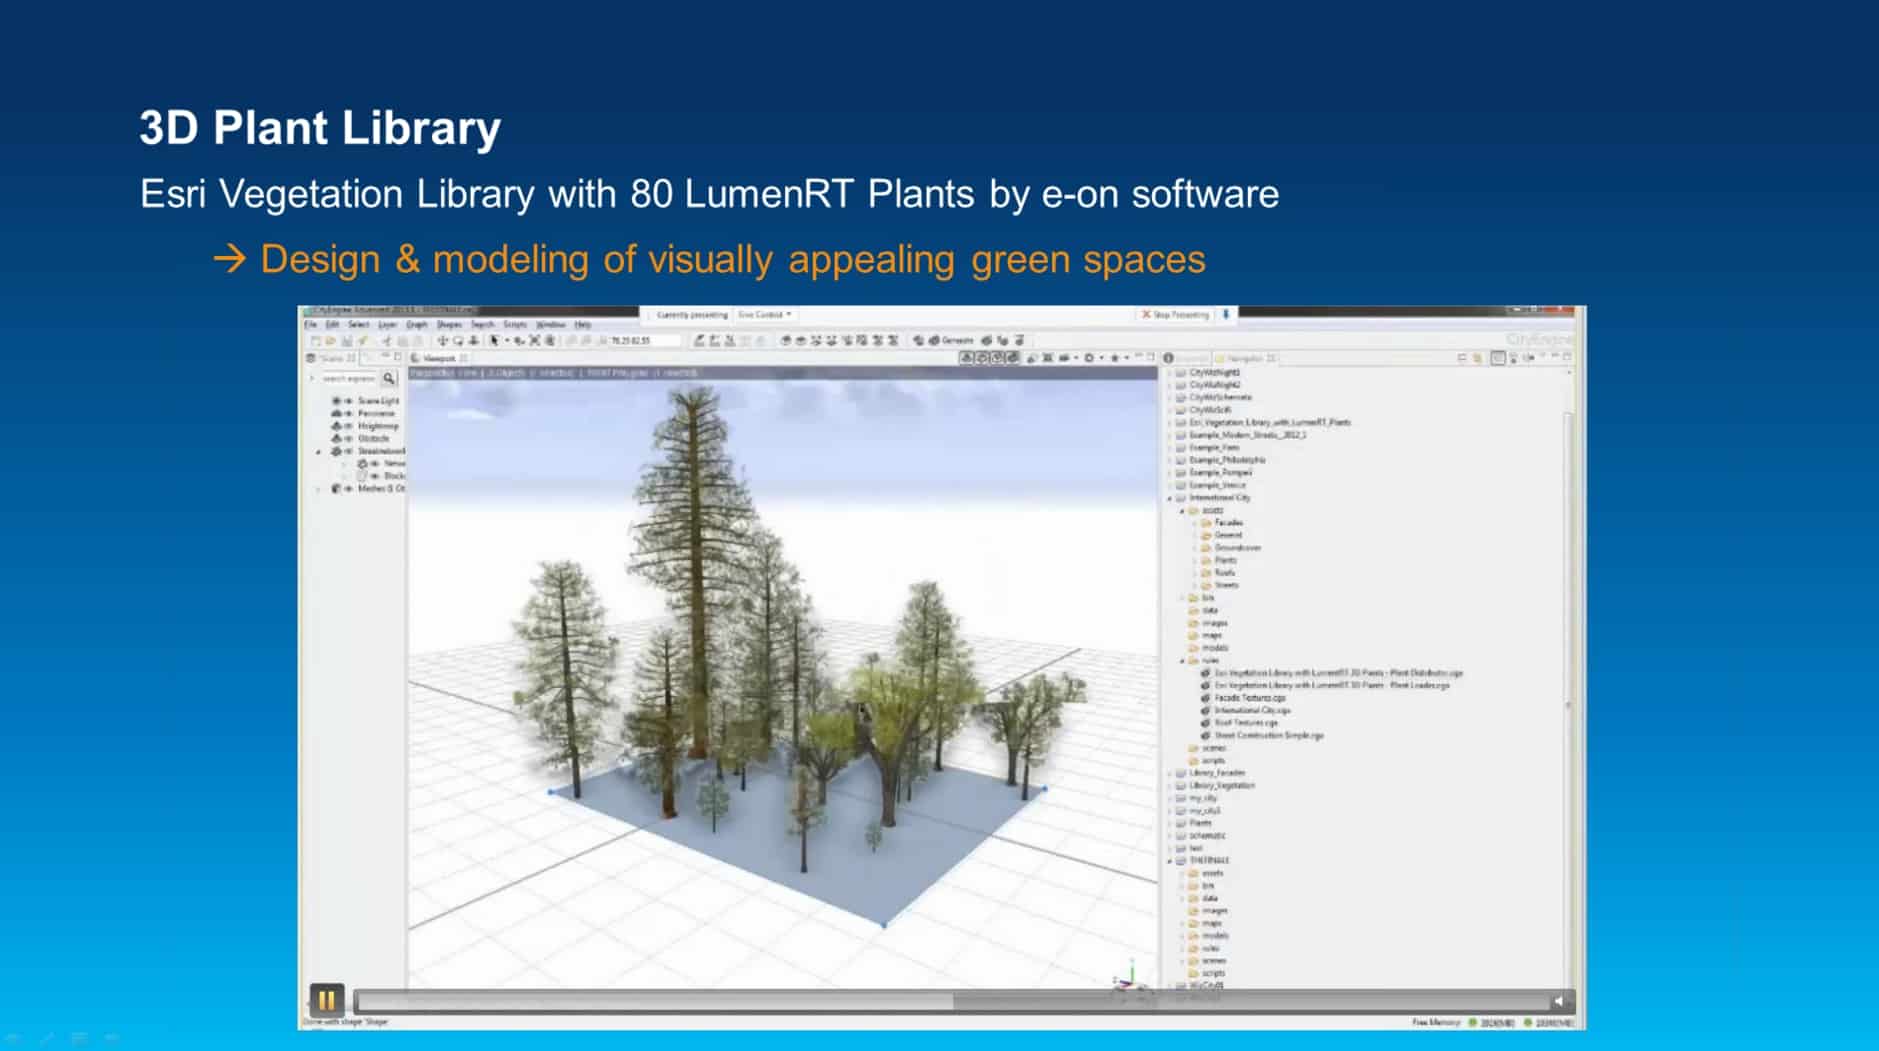The height and width of the screenshot is (1051, 1879).
Task: Expand the Esri_Vegetation_Library_with_LumenRT_Plants project
Action: pyautogui.click(x=1170, y=423)
